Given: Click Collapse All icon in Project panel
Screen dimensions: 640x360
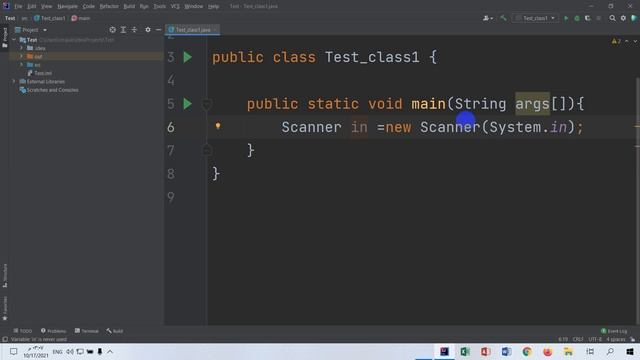Looking at the screenshot, I should click(x=134, y=30).
